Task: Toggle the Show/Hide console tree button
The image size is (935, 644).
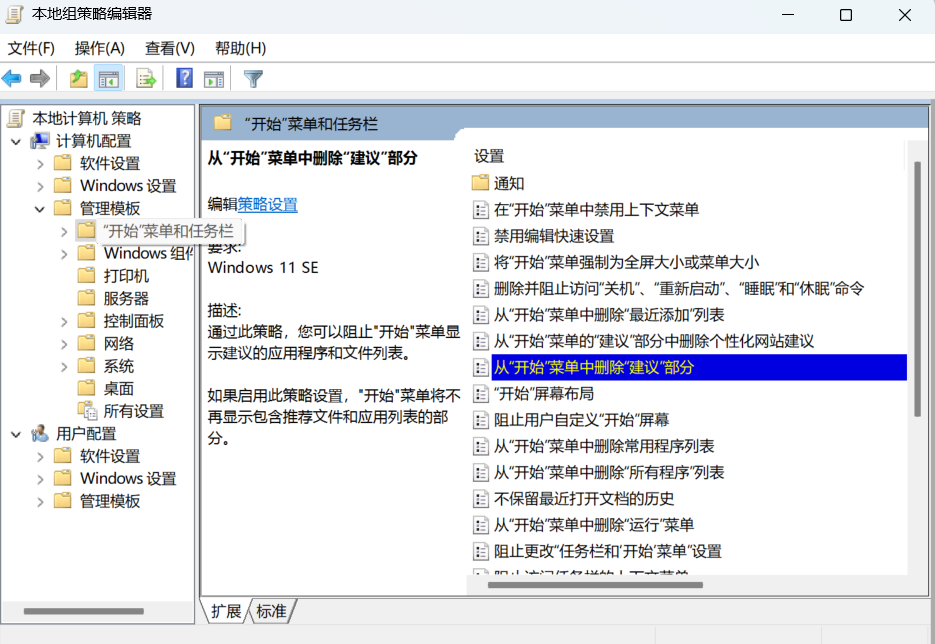Action: pyautogui.click(x=108, y=78)
